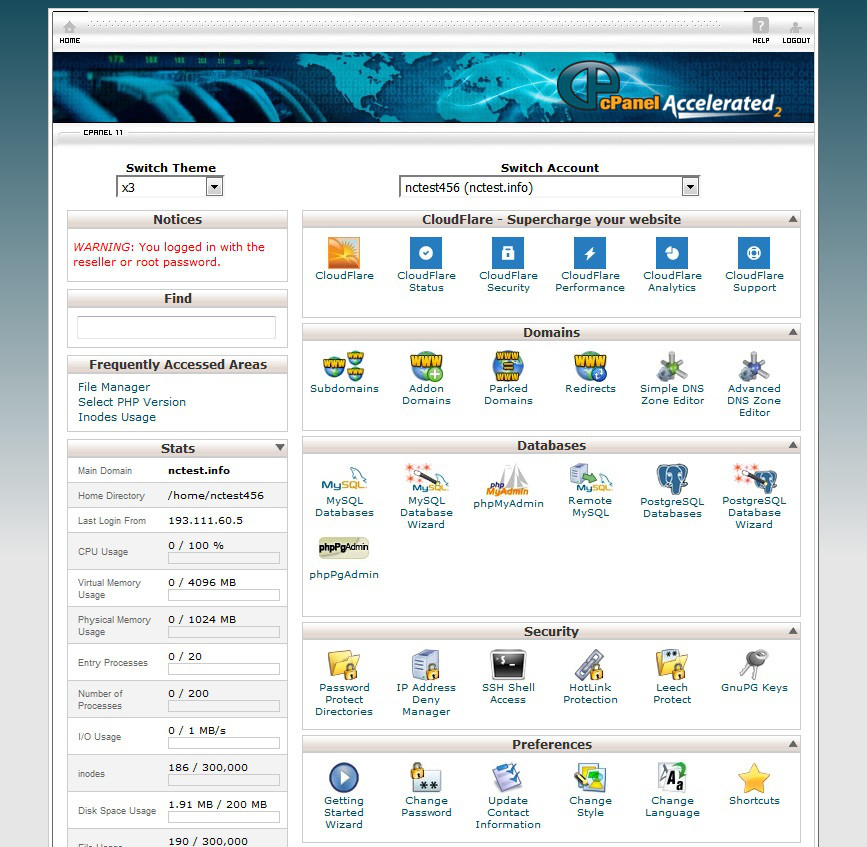
Task: Open the Shortcuts star icon
Action: point(754,778)
